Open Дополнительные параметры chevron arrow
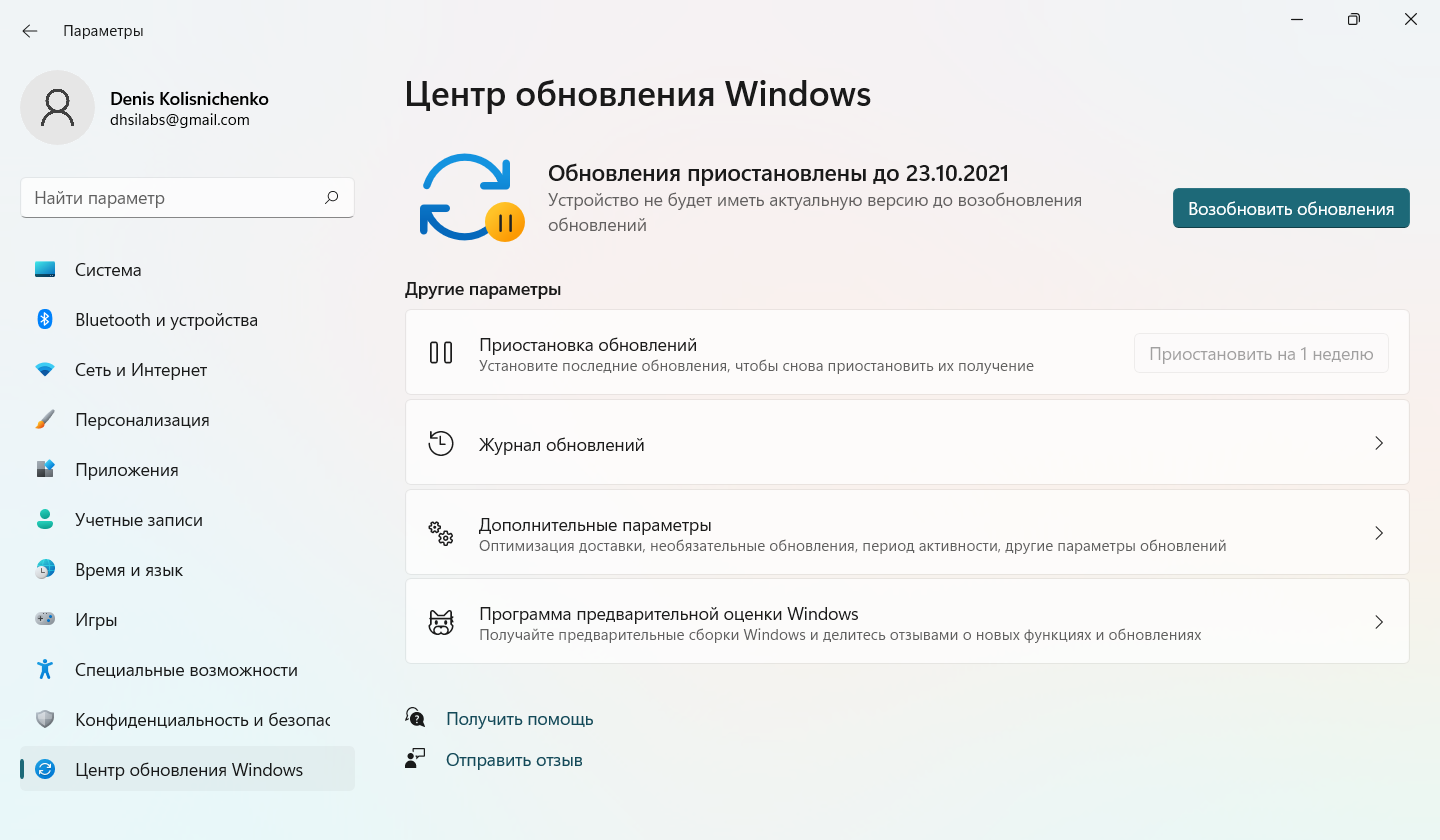The width and height of the screenshot is (1440, 840). pyautogui.click(x=1379, y=533)
